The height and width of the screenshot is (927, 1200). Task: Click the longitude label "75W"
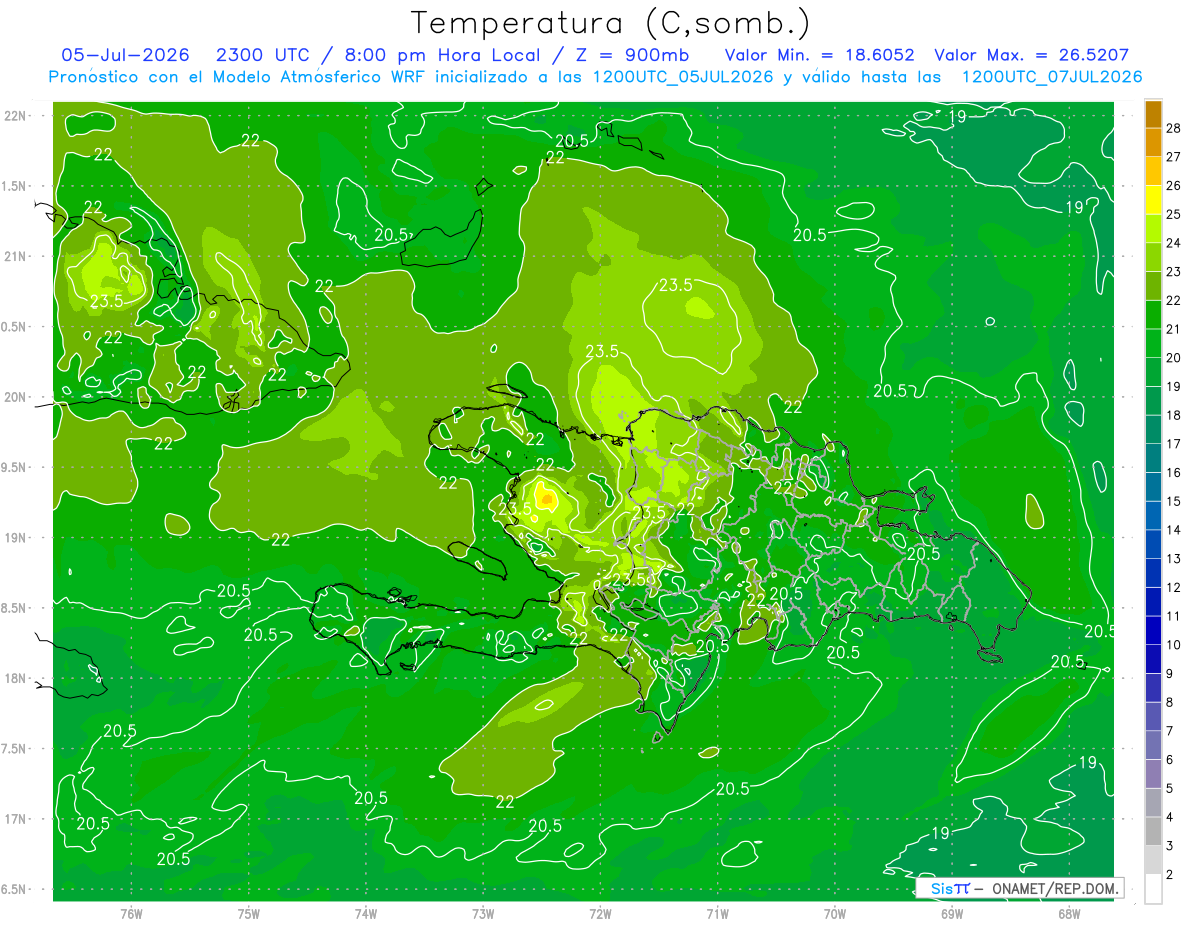click(249, 913)
